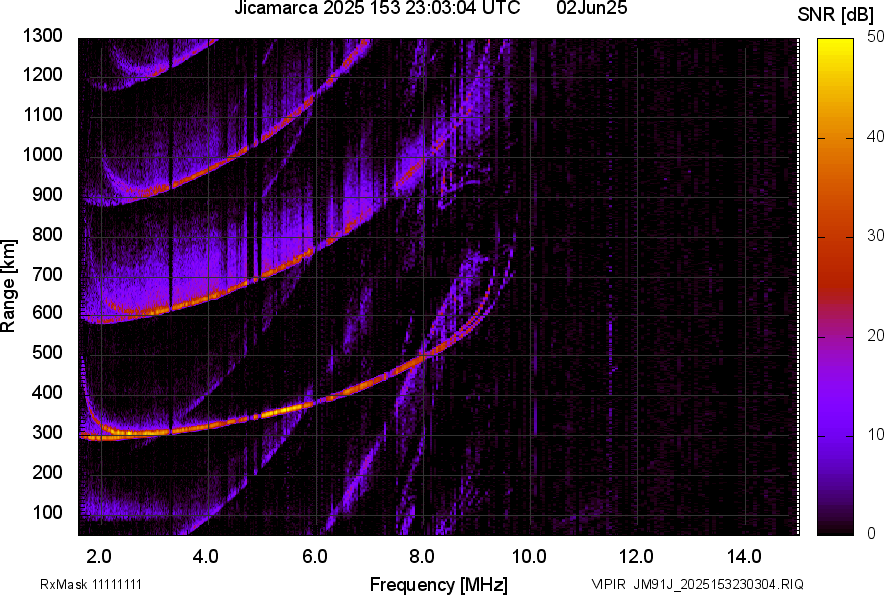Click the frequency tick label "14.0"
The image size is (884, 595).
pyautogui.click(x=744, y=557)
